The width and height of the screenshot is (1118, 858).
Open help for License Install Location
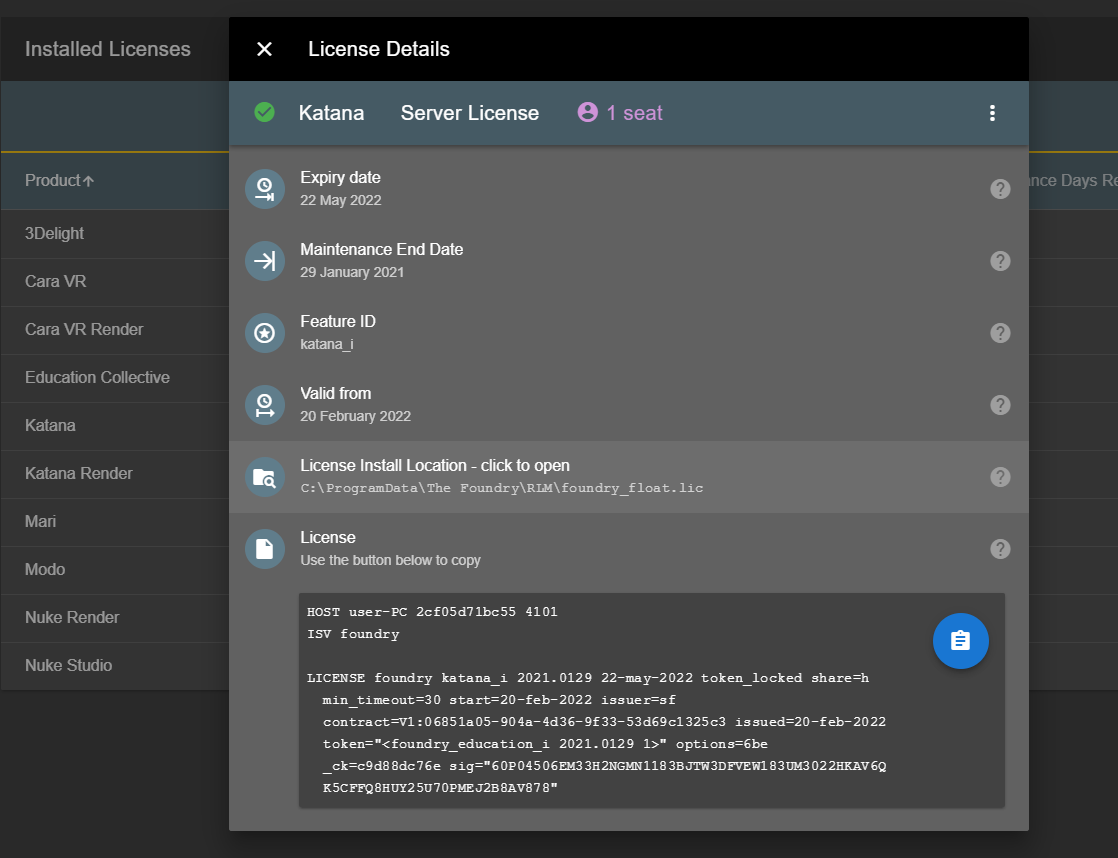tap(1000, 477)
